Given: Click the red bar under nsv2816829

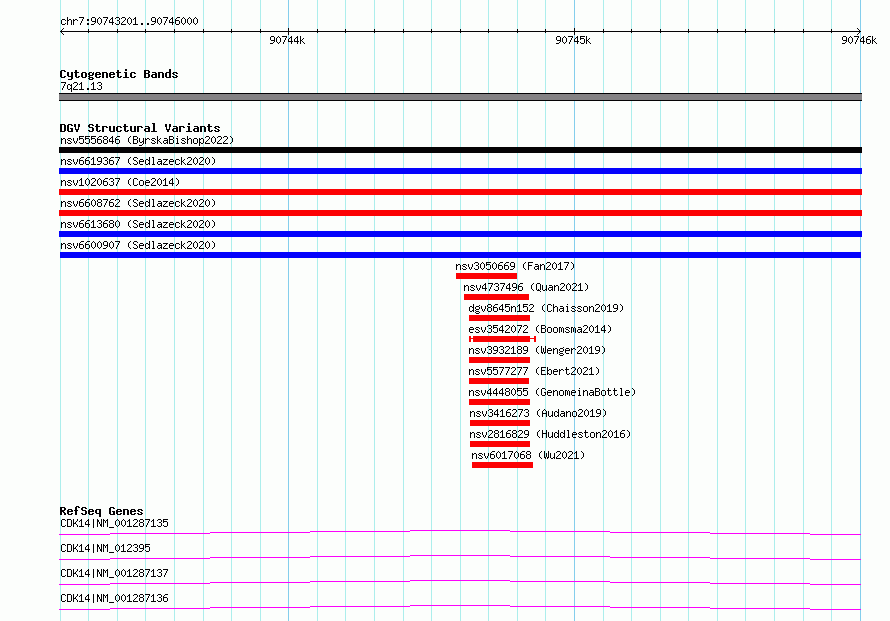Looking at the screenshot, I should (500, 444).
